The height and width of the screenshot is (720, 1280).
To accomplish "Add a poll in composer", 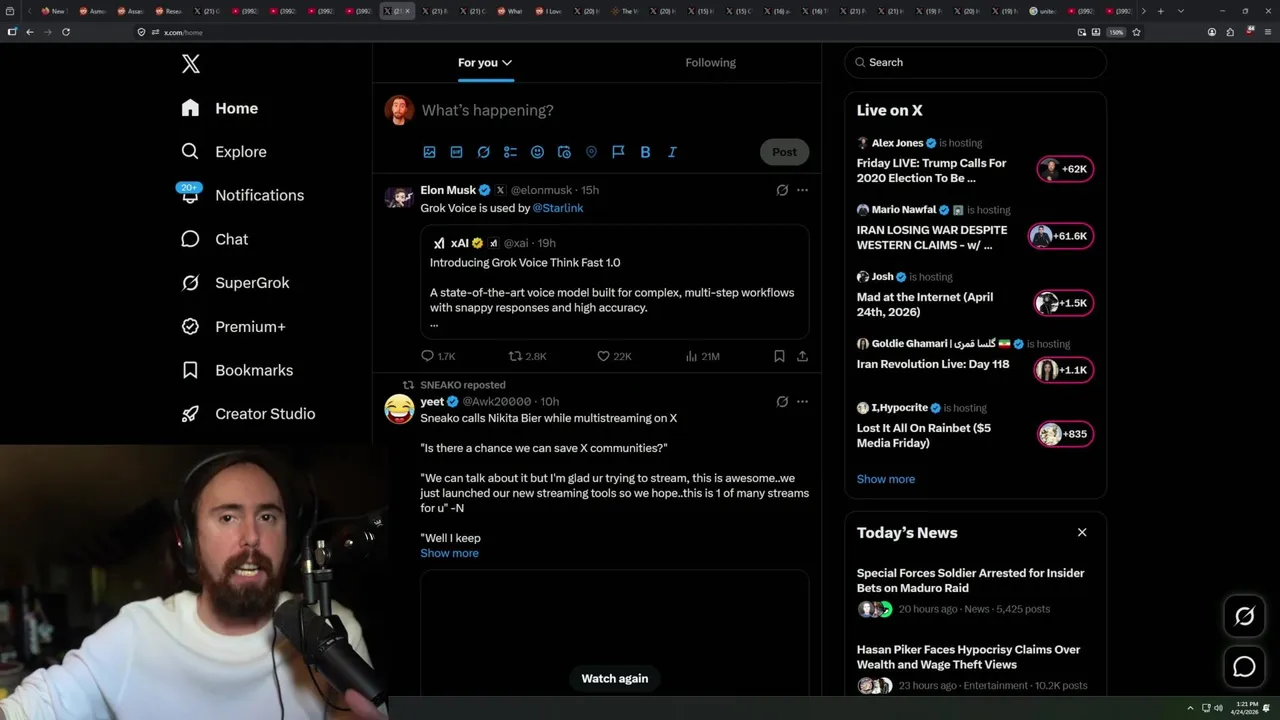I will coord(510,152).
